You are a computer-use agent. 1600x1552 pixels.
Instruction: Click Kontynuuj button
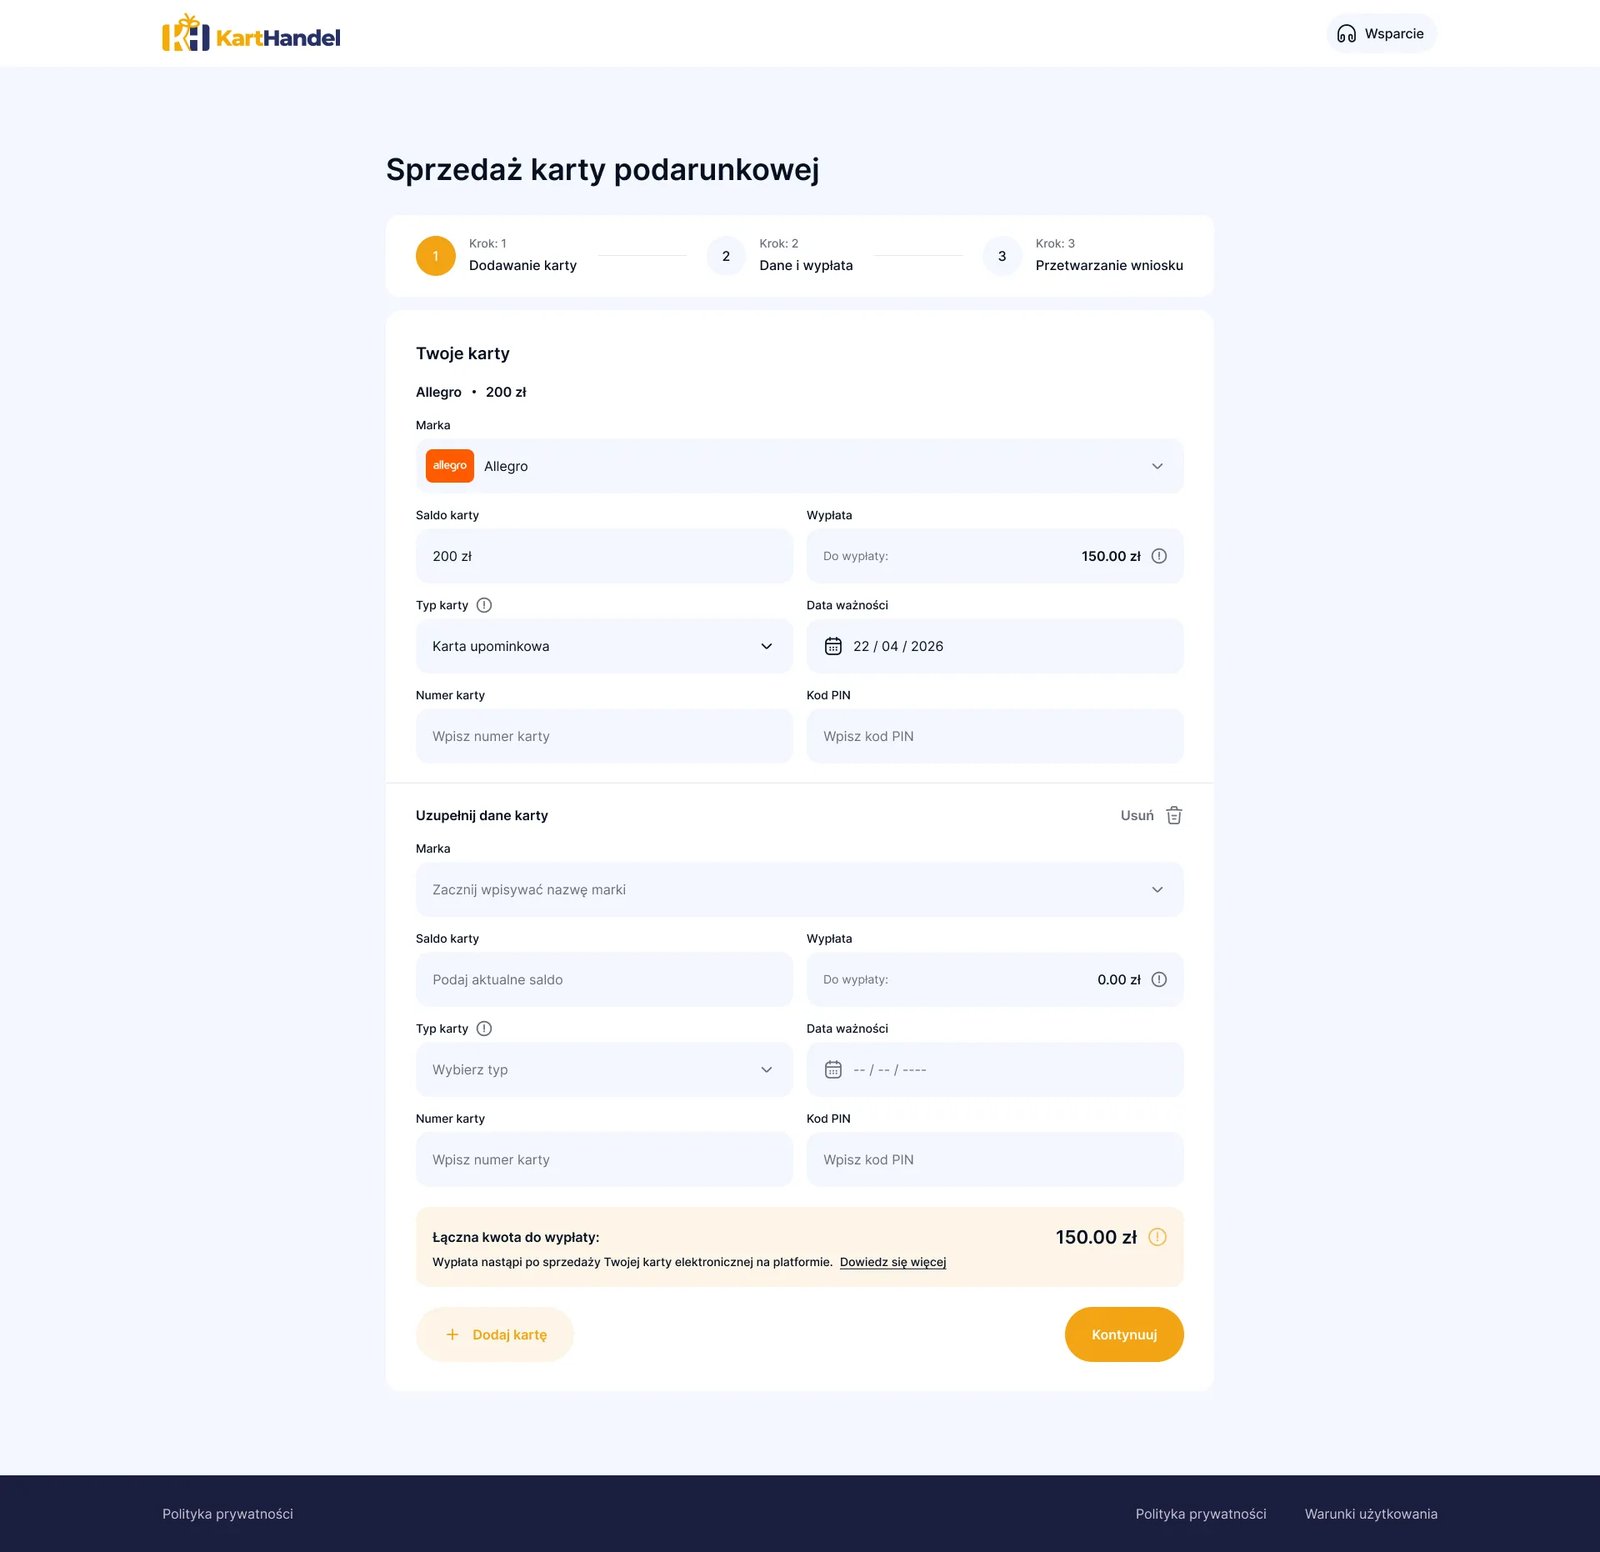1124,1335
